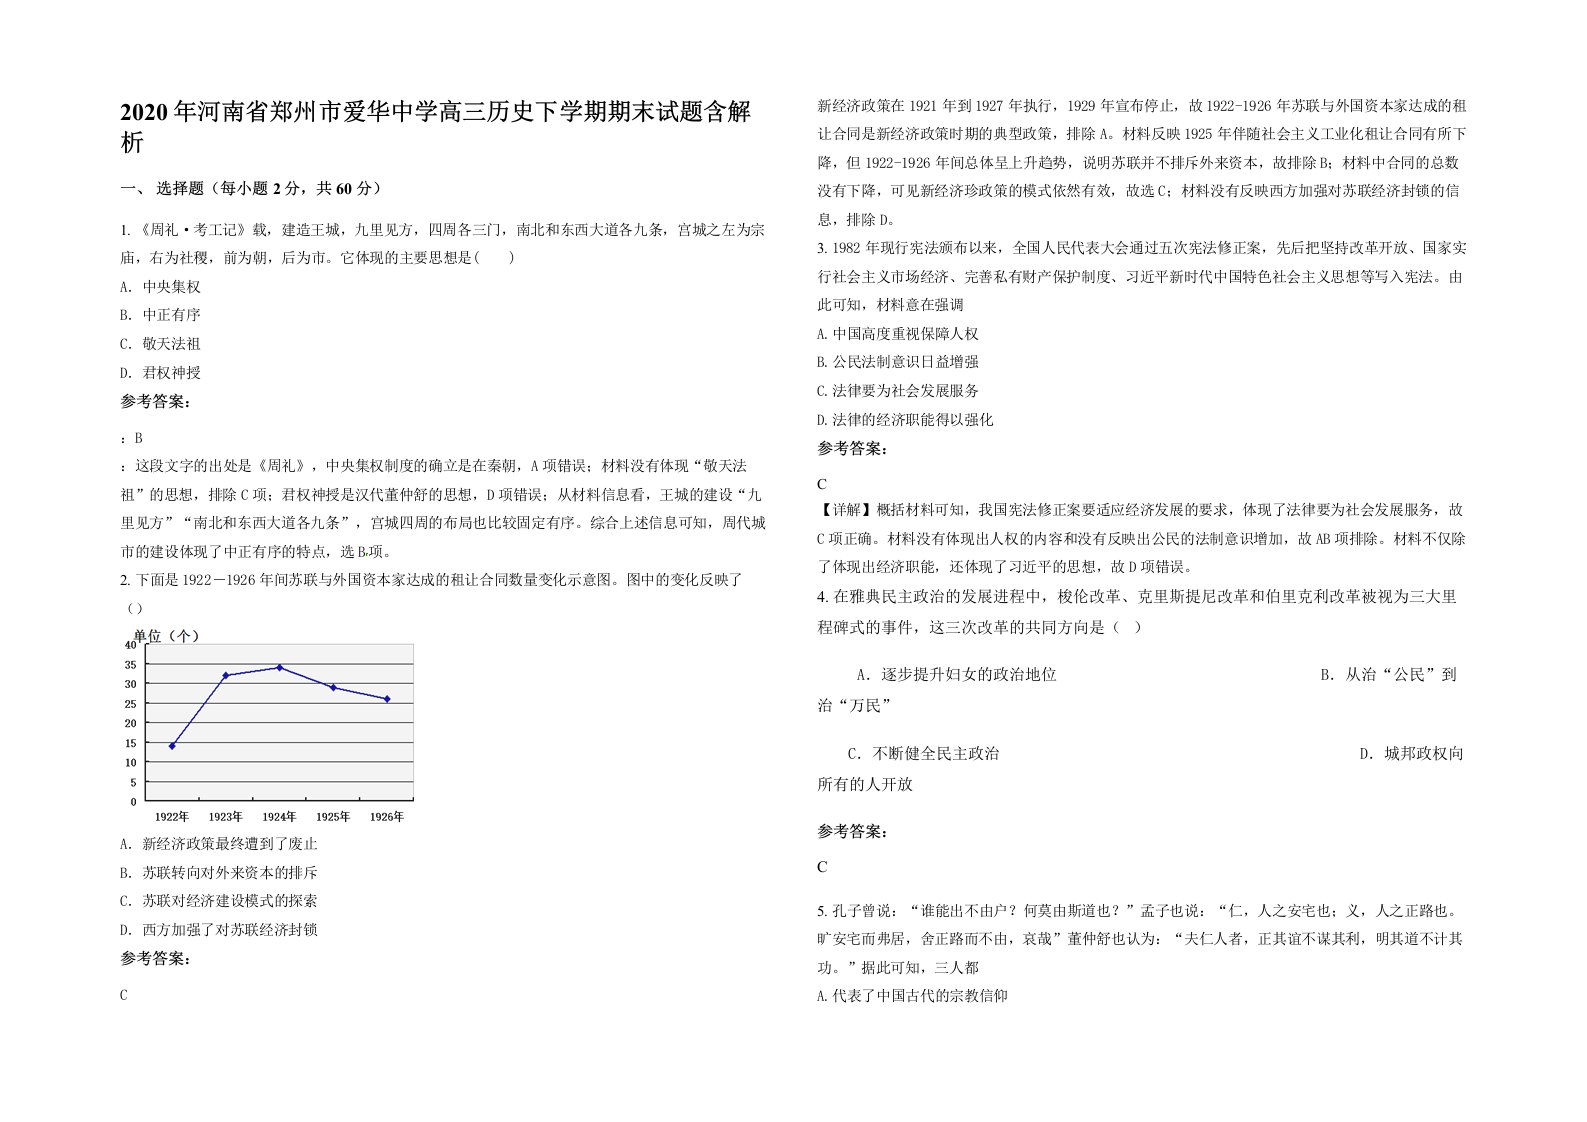1587x1122 pixels.
Task: Choose option 'C. 敬天法祖' in question 1
Action: tap(160, 344)
